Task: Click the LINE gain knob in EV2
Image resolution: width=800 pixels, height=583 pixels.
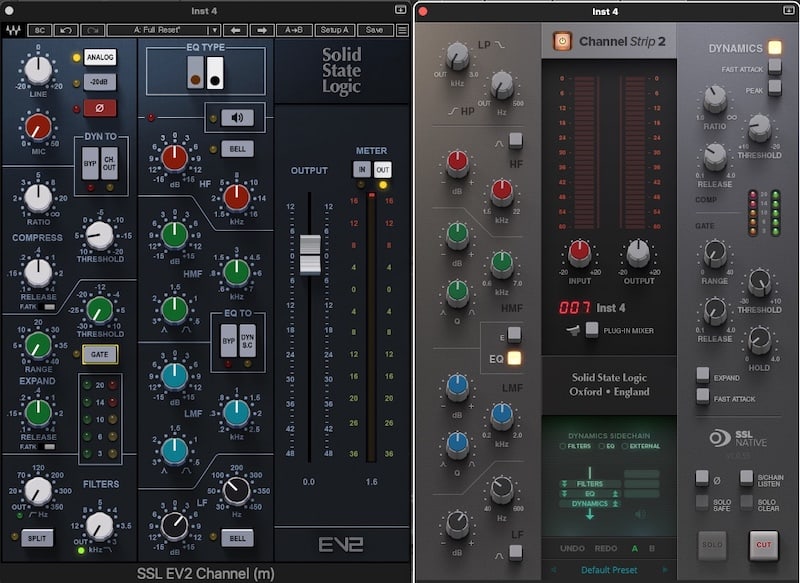Action: tap(38, 70)
